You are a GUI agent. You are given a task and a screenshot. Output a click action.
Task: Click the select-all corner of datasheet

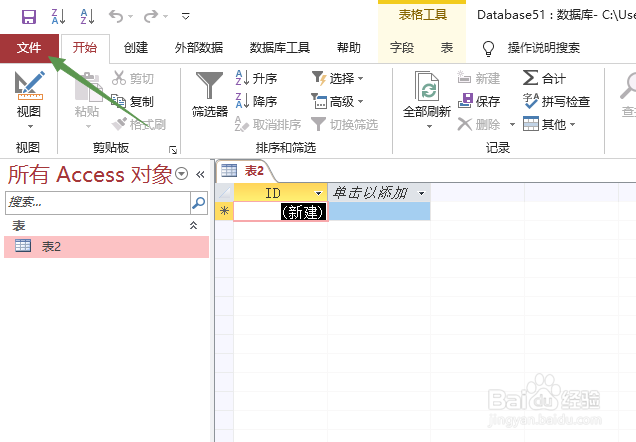pyautogui.click(x=224, y=193)
